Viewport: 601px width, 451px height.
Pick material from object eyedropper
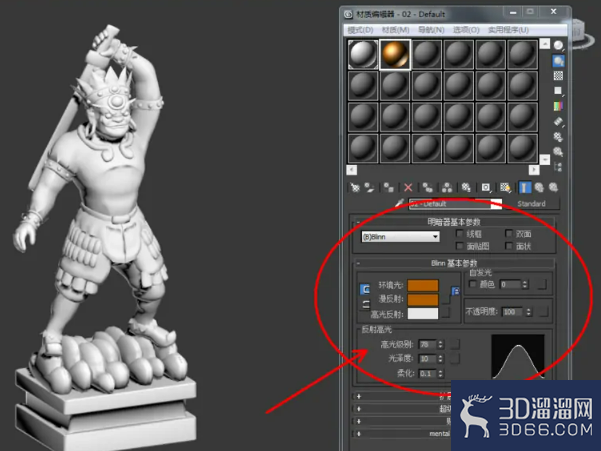[399, 203]
